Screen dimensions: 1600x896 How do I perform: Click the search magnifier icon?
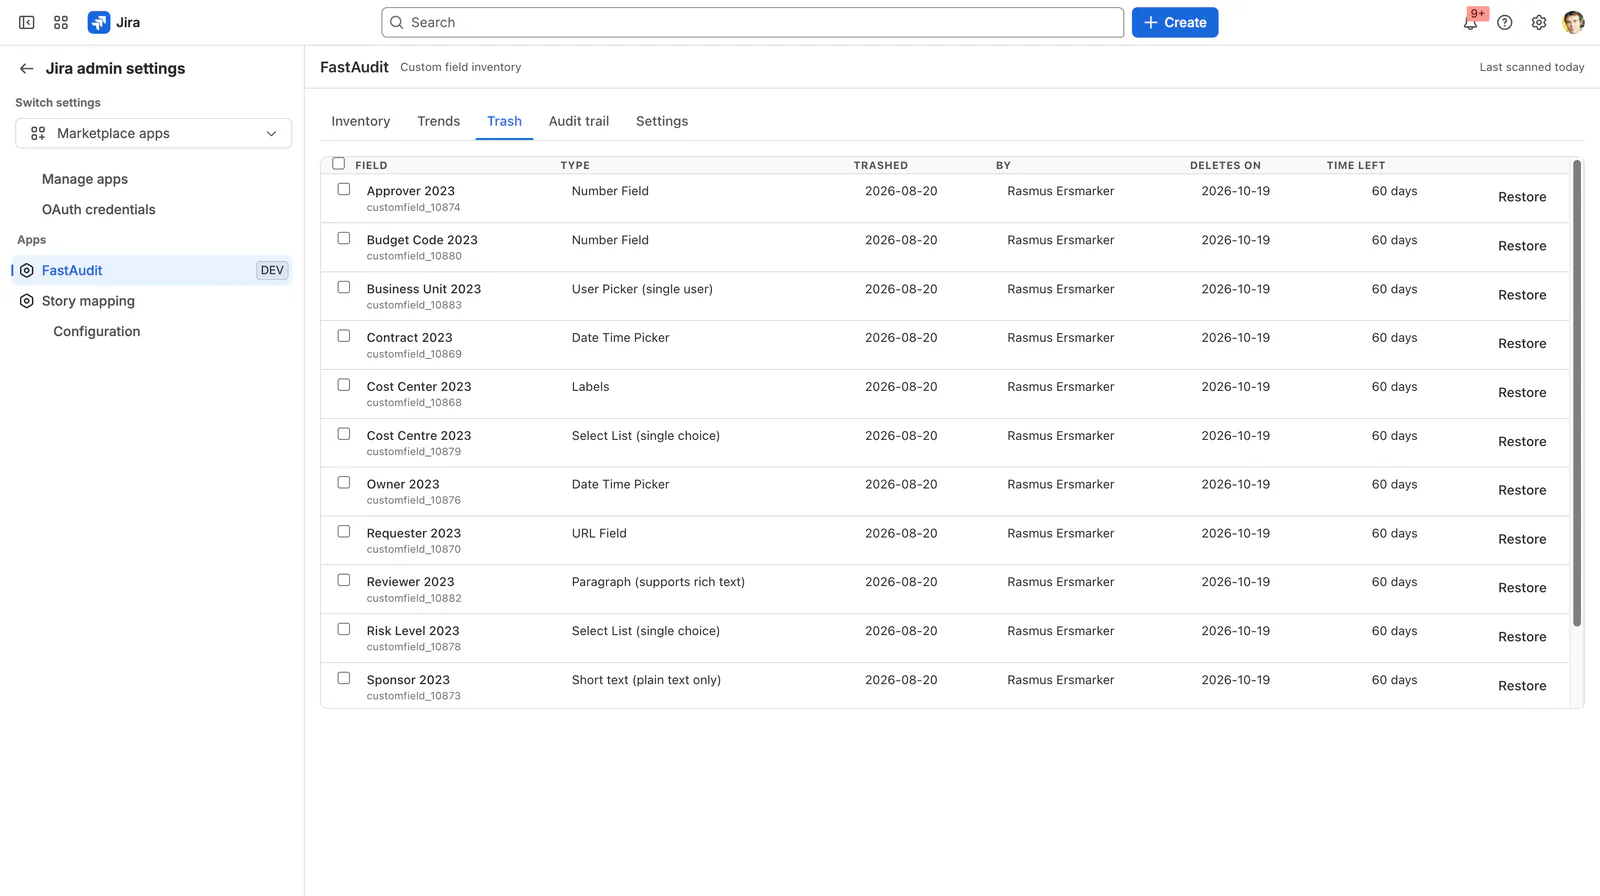[x=397, y=22]
